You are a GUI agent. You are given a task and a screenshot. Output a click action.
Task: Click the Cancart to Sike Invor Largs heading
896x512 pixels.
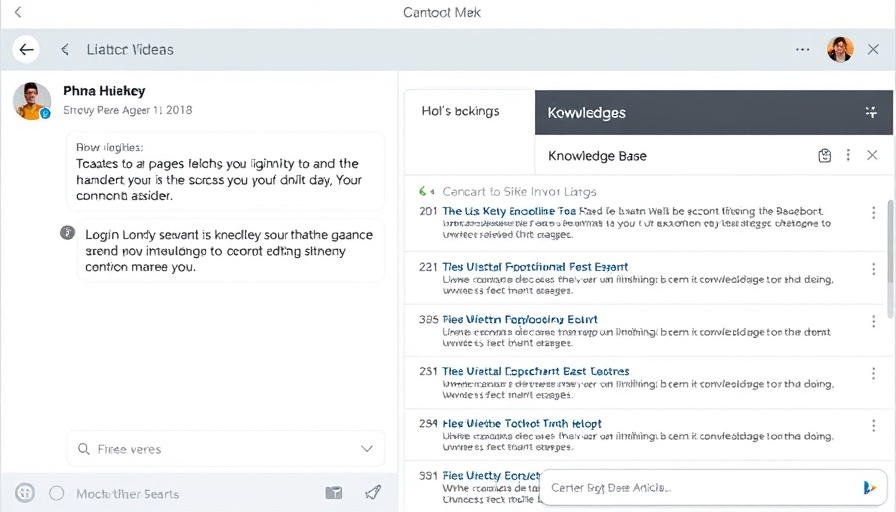(x=519, y=191)
